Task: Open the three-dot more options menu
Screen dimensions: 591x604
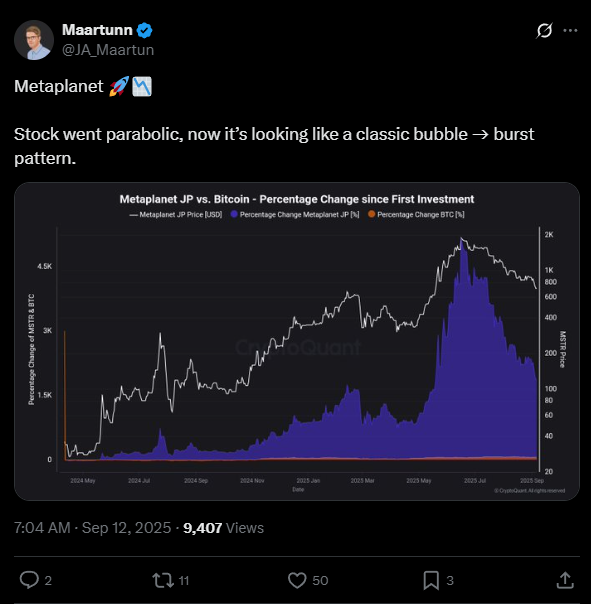Action: (x=570, y=30)
